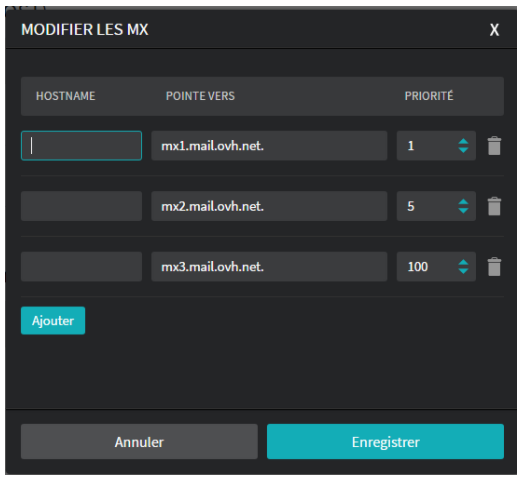520x480 pixels.
Task: Delete the mx1.mail.ovh.net record with trash icon
Action: tap(494, 146)
